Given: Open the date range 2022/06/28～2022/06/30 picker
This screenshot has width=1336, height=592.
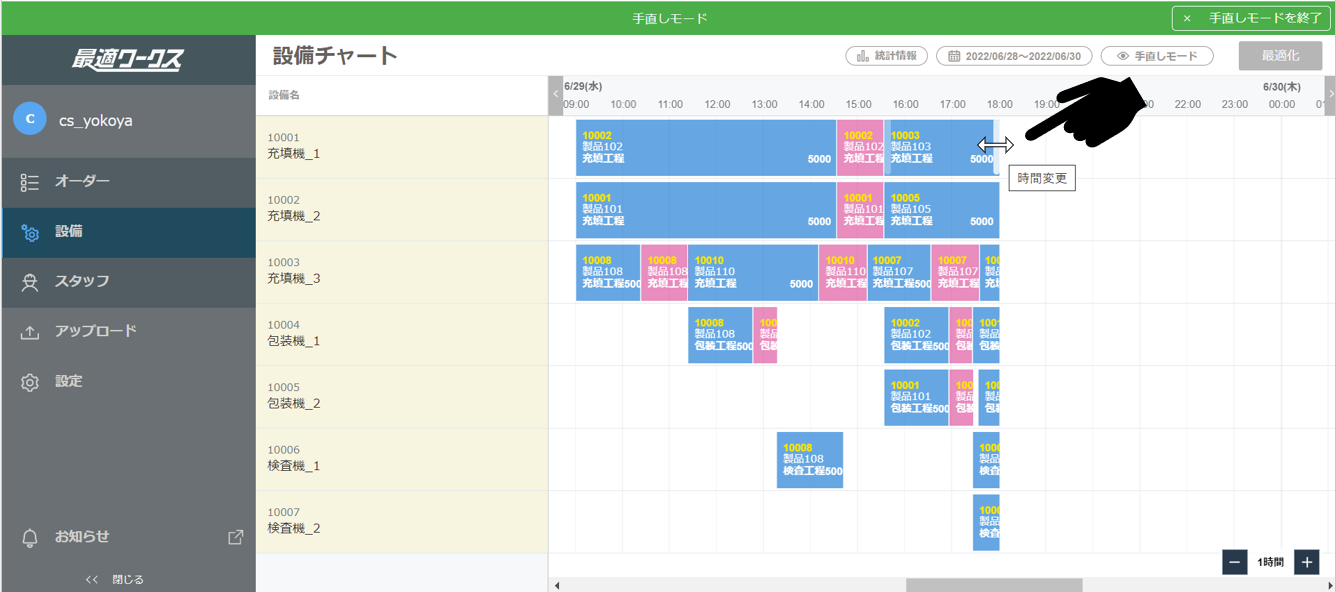Looking at the screenshot, I should pos(1014,56).
